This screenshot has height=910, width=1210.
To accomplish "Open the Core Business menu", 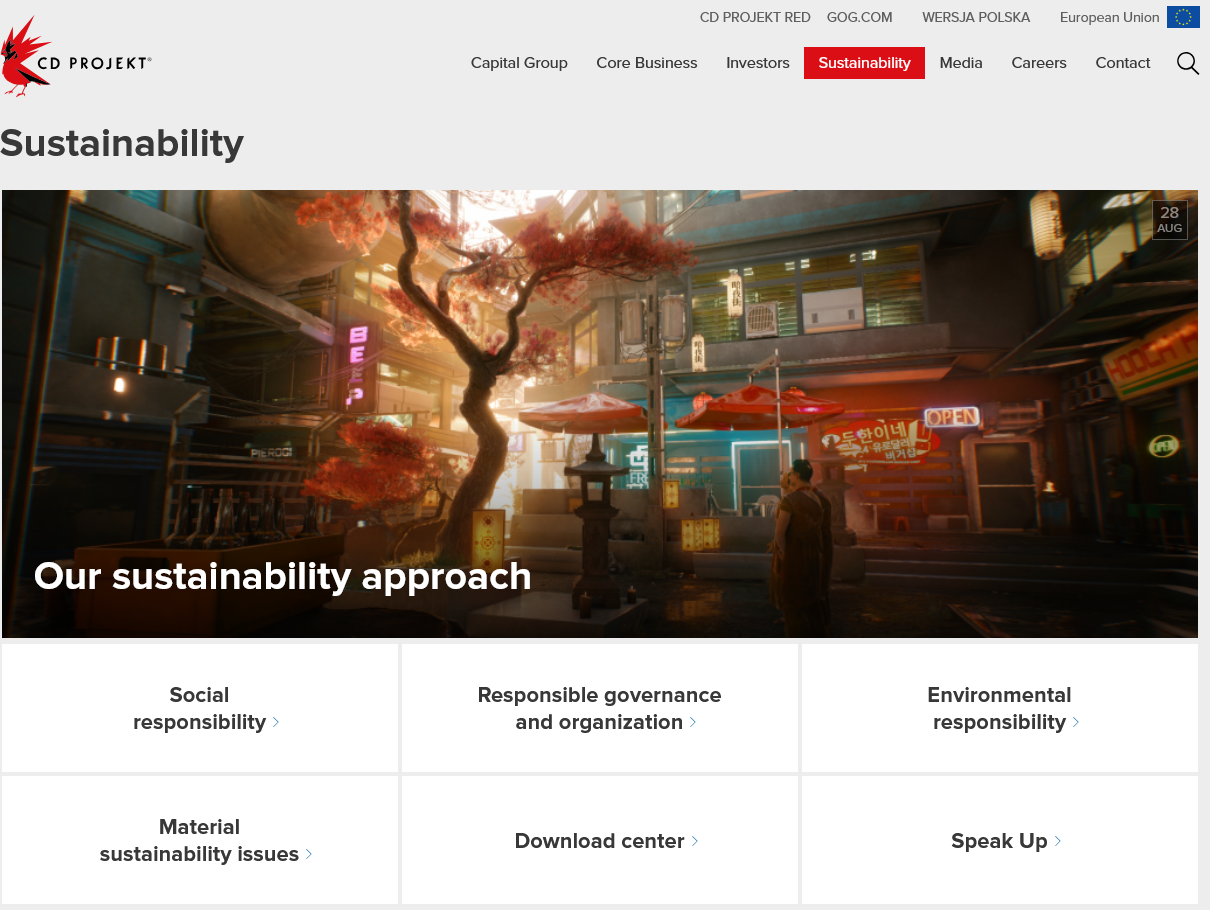I will point(647,63).
